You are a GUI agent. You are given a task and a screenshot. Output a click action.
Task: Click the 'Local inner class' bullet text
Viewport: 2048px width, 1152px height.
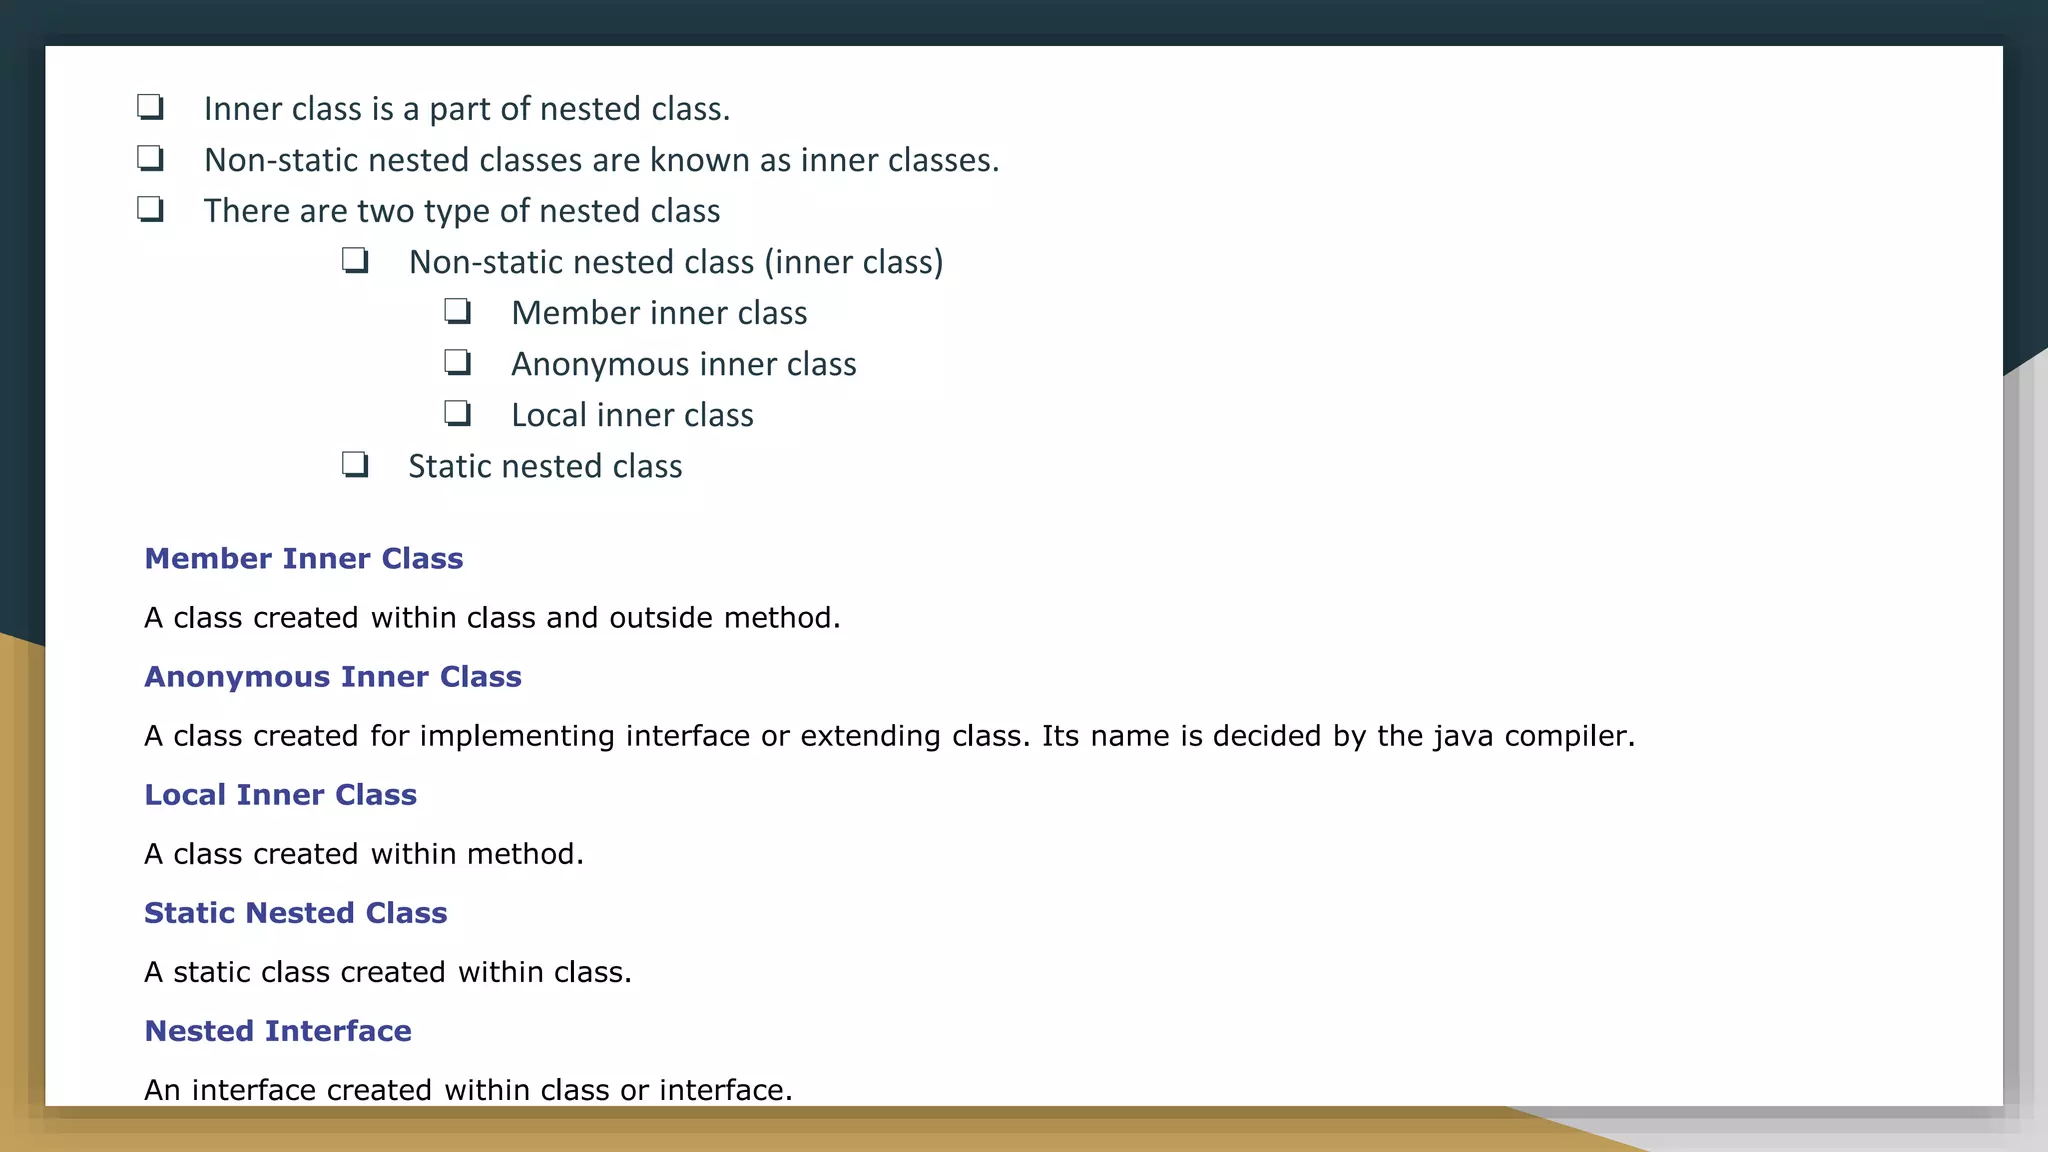point(632,415)
